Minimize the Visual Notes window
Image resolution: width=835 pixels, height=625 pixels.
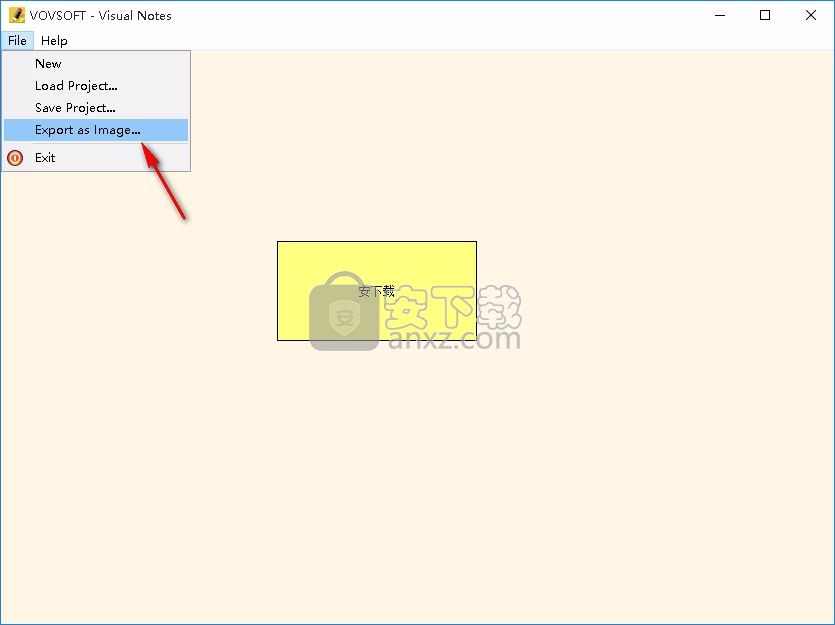(720, 15)
